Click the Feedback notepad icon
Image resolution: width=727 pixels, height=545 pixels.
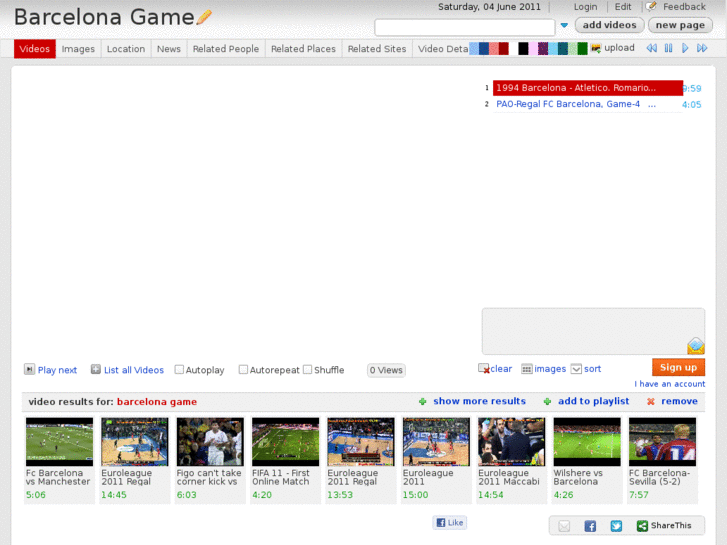(x=651, y=6)
